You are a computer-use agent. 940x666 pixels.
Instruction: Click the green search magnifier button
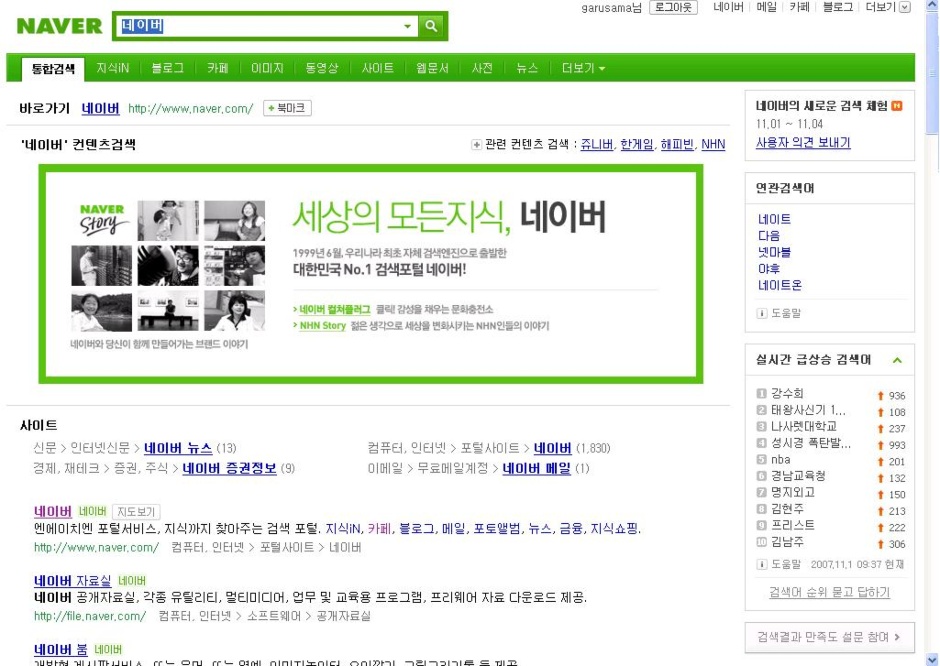tap(431, 26)
